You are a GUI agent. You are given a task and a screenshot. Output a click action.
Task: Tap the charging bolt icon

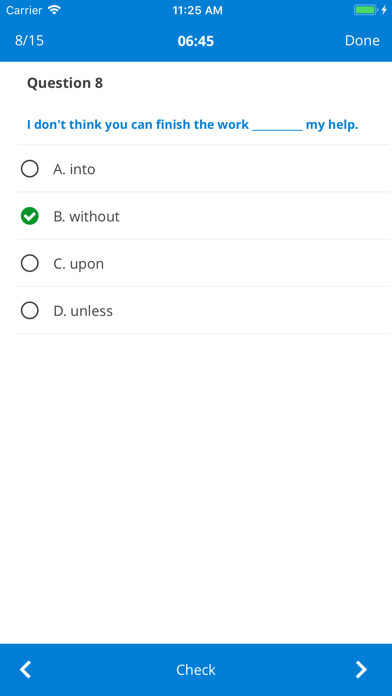[384, 10]
